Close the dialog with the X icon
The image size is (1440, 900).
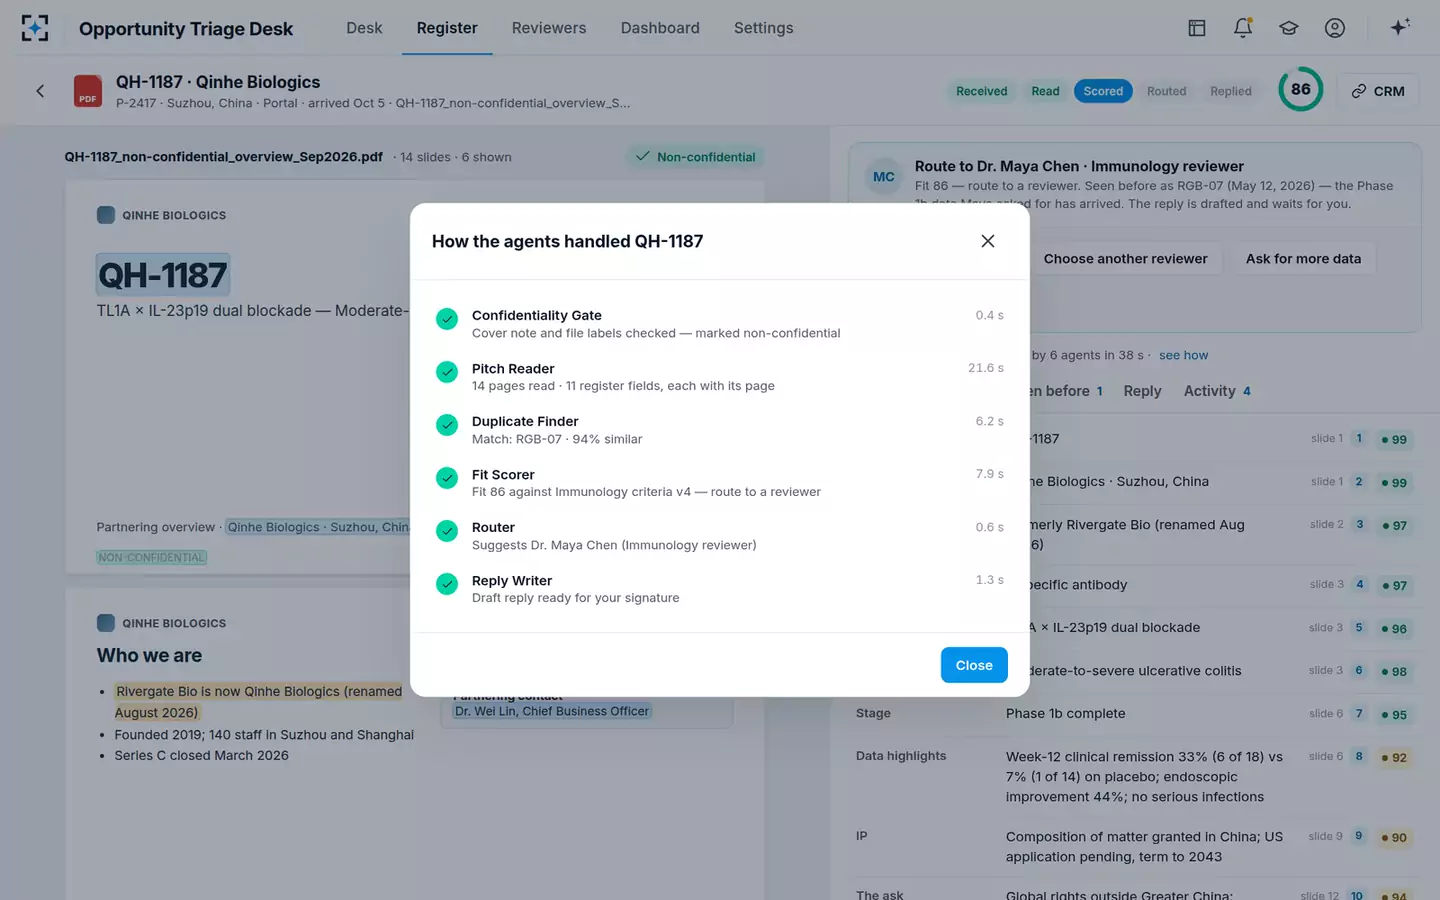click(x=988, y=241)
